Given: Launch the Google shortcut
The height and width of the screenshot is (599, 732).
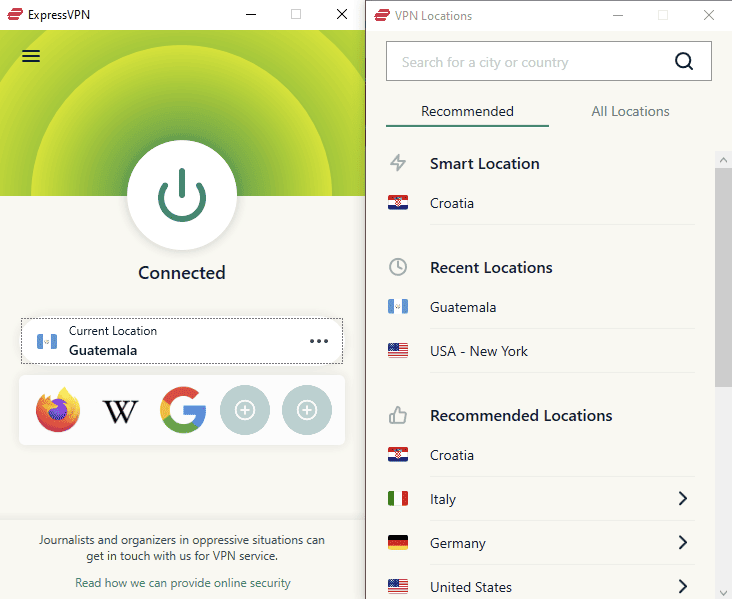Looking at the screenshot, I should 183,409.
